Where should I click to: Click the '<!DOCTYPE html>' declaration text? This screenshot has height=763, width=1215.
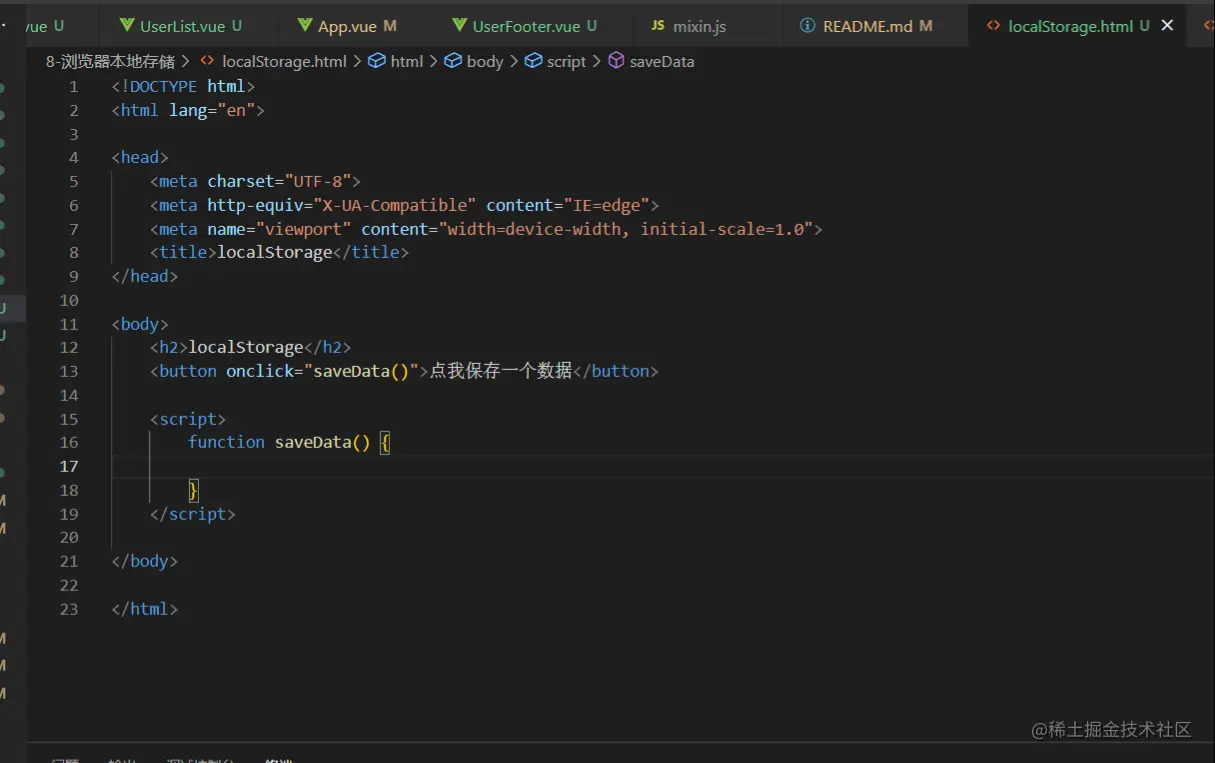(x=184, y=87)
